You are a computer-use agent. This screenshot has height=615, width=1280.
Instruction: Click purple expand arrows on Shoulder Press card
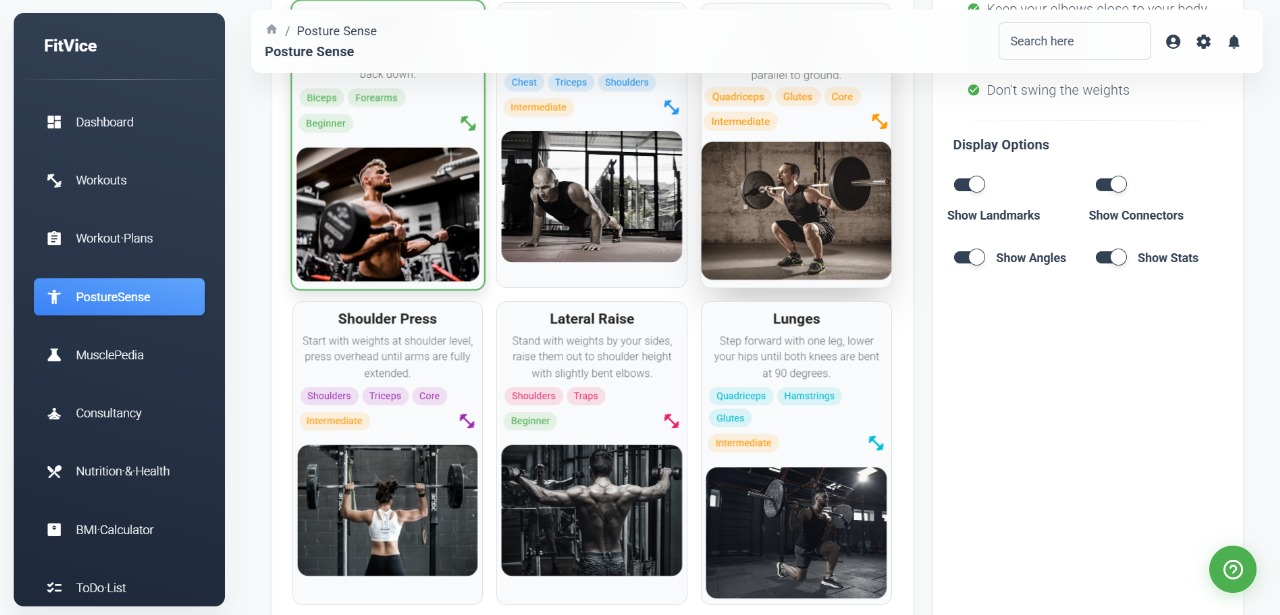point(467,420)
